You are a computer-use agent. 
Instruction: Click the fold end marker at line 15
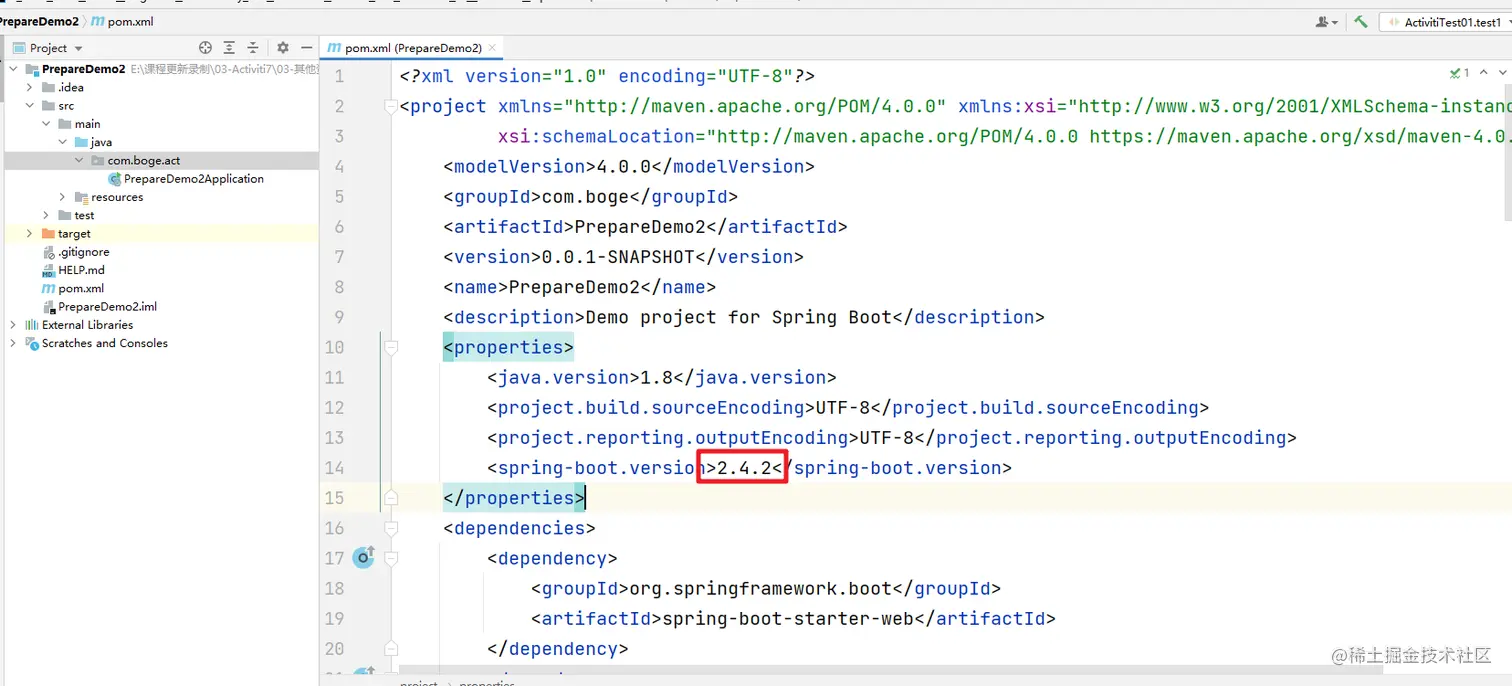(391, 497)
